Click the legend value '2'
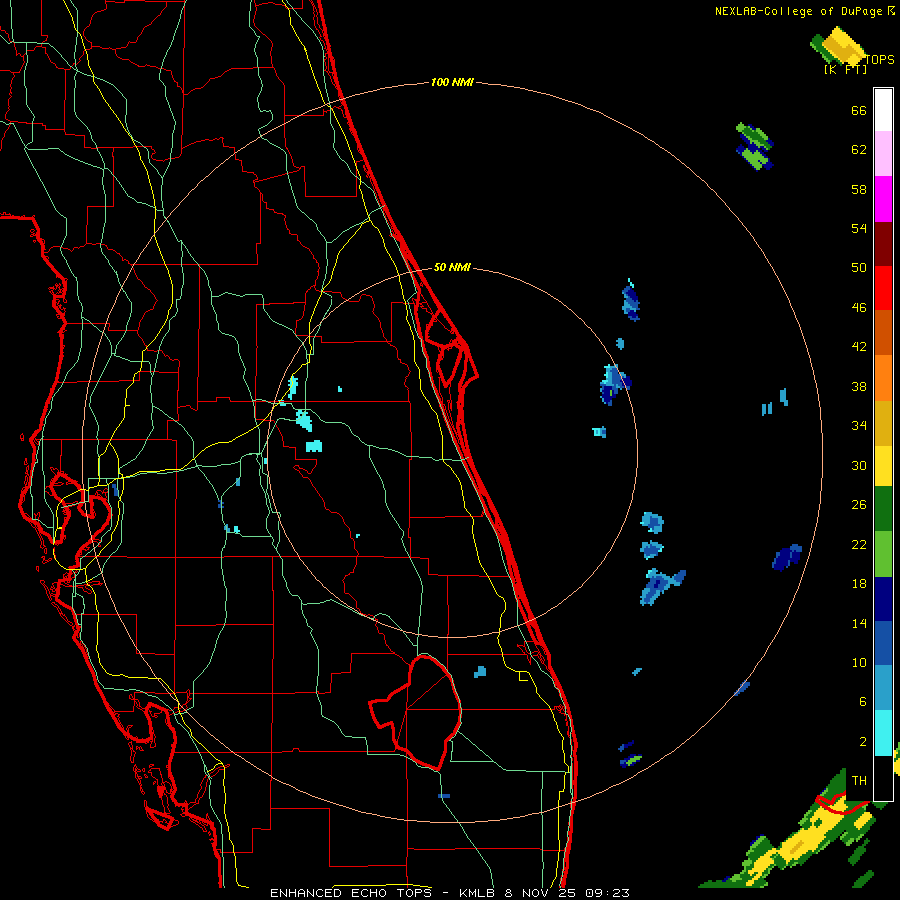 863,742
